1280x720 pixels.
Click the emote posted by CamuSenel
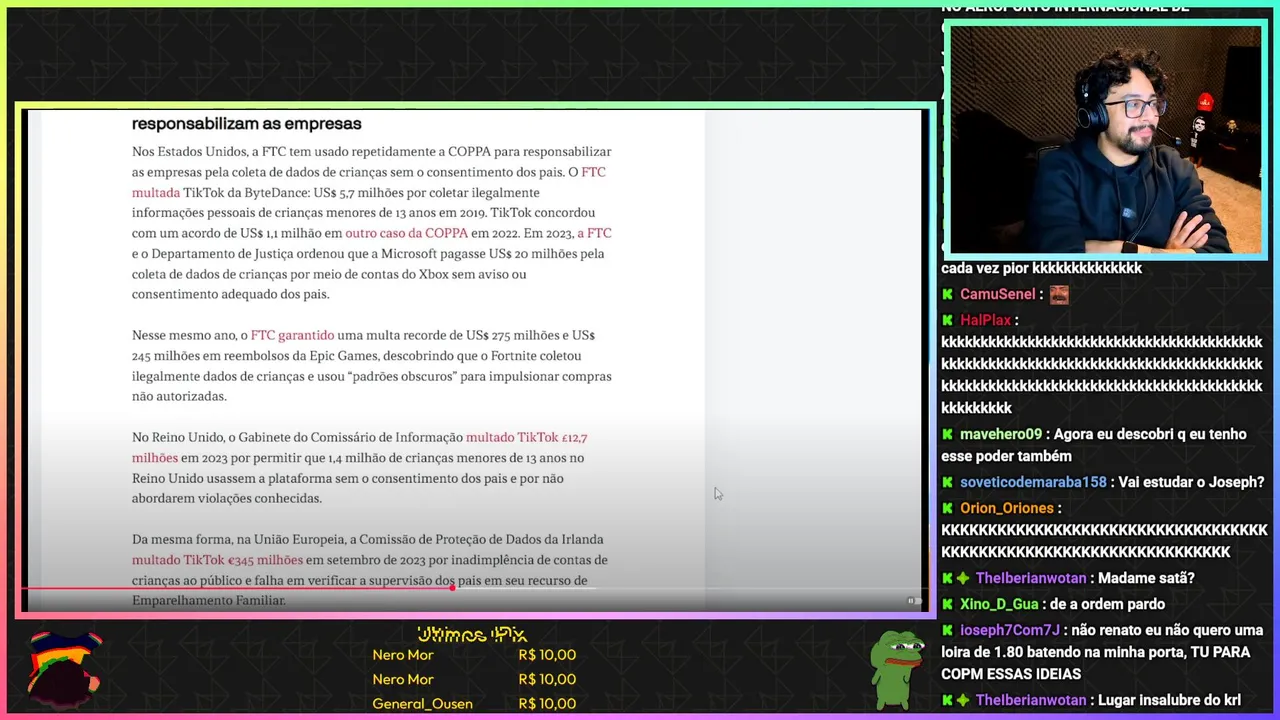[x=1059, y=294]
